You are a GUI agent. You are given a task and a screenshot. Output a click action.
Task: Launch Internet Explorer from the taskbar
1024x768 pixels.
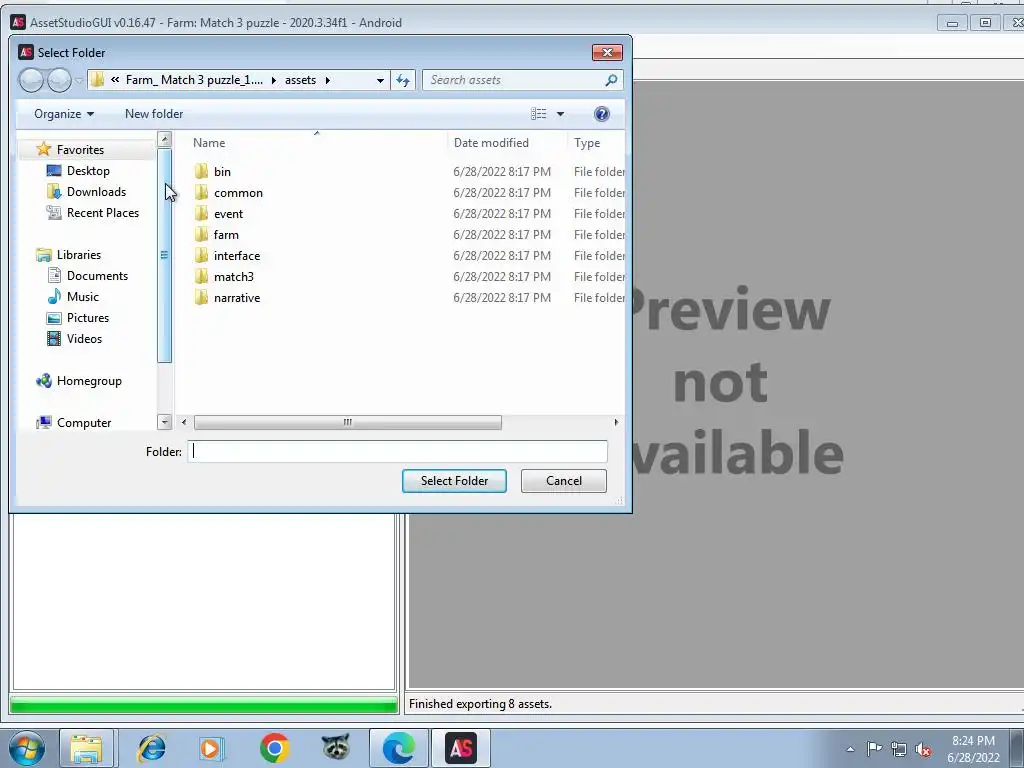click(152, 748)
